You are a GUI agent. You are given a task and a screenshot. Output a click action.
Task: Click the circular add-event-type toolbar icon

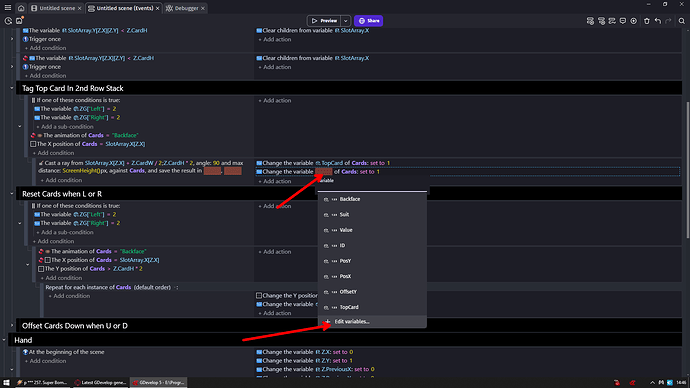coord(633,21)
